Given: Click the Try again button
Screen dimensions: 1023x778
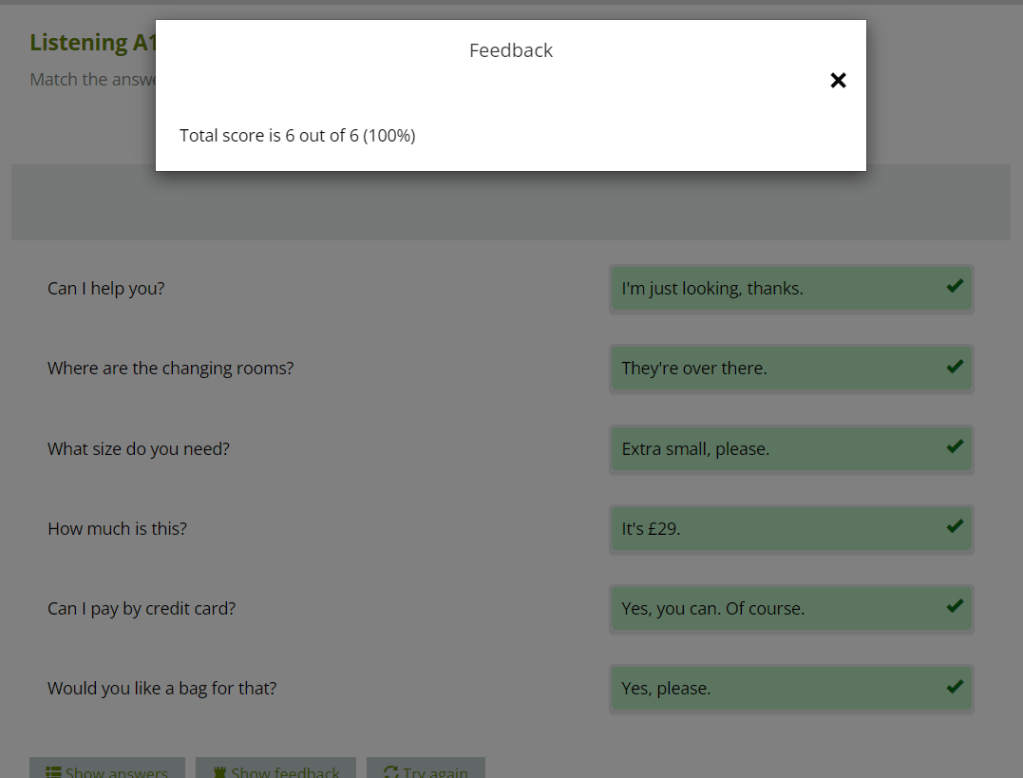Looking at the screenshot, I should [425, 770].
